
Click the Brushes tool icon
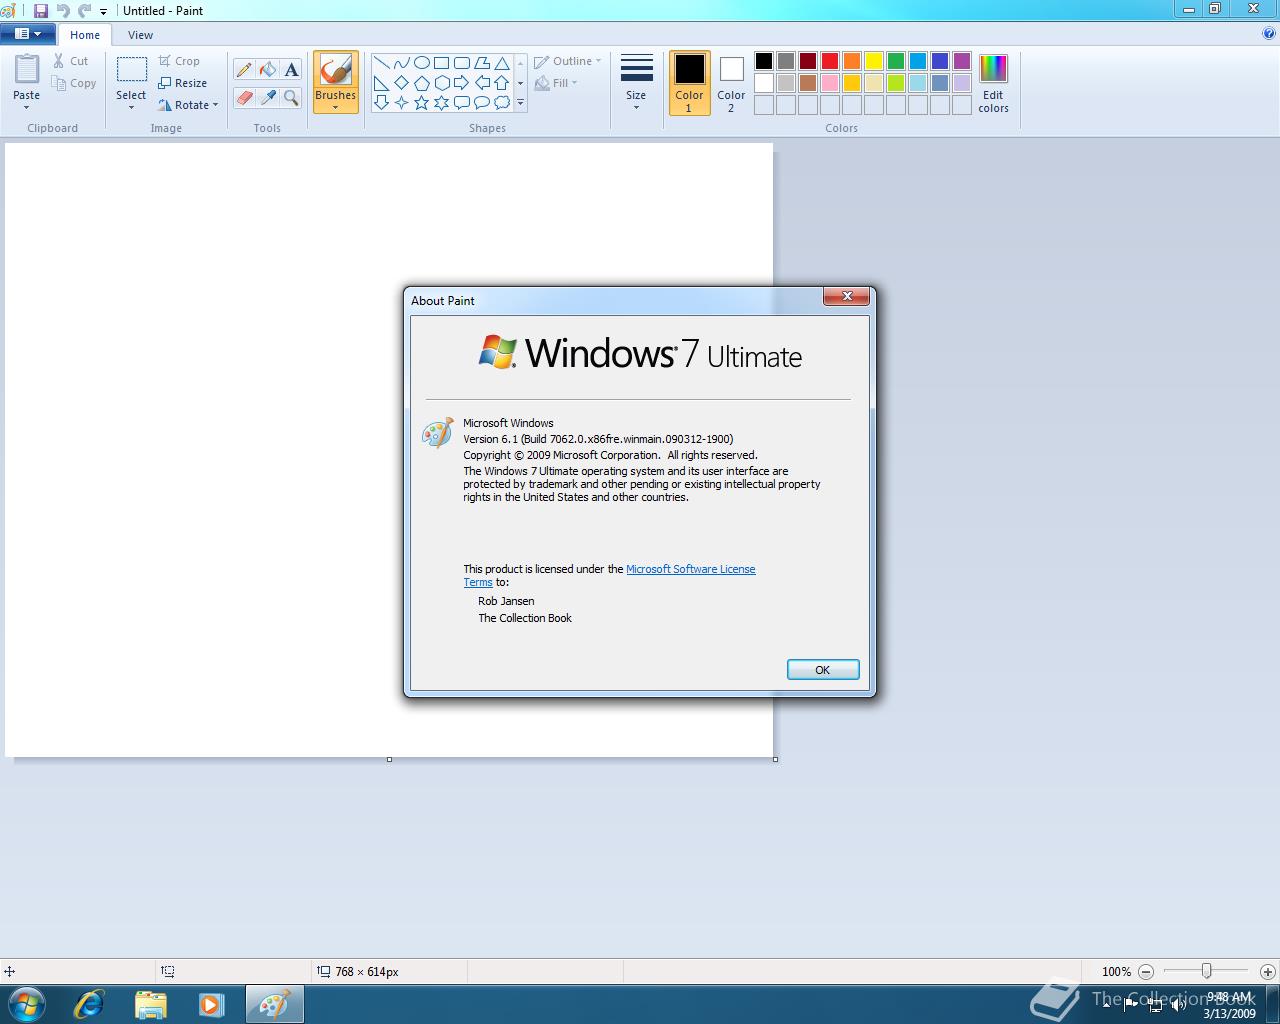click(x=335, y=70)
